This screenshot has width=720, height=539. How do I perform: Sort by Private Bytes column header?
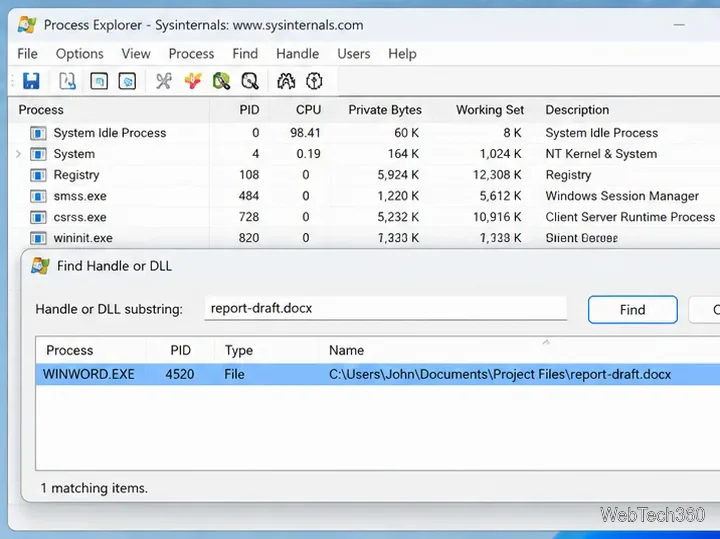(x=385, y=110)
